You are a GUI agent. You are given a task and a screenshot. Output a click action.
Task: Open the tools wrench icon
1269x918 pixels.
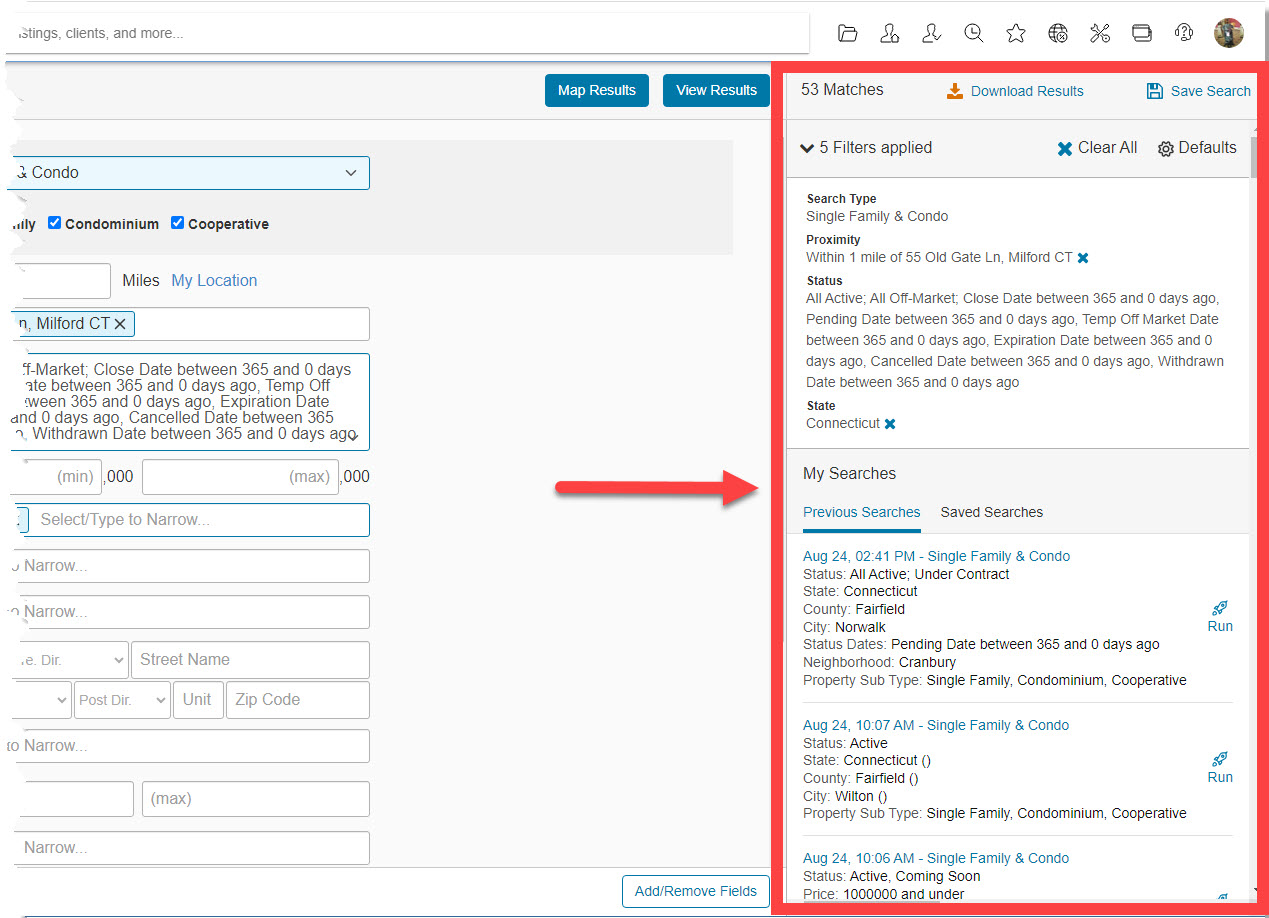(1100, 33)
